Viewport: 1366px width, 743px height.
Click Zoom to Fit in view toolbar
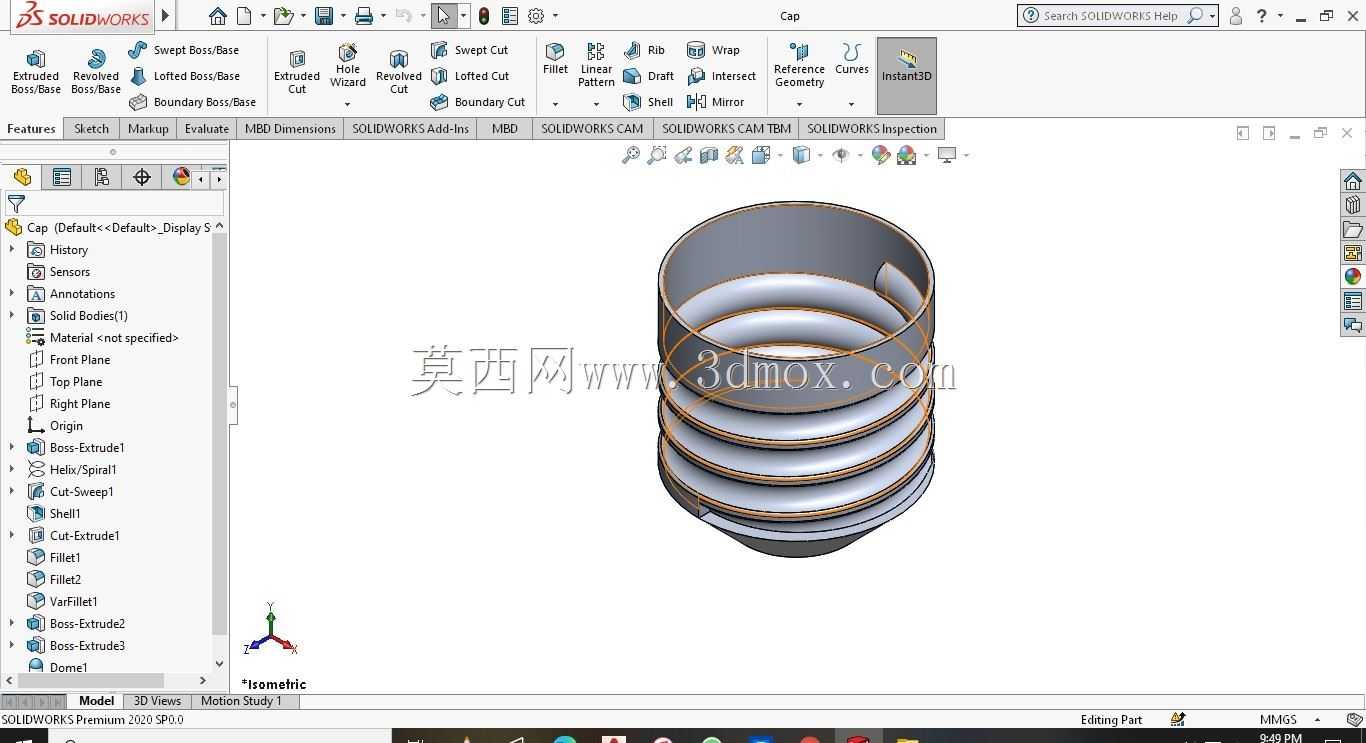[631, 155]
